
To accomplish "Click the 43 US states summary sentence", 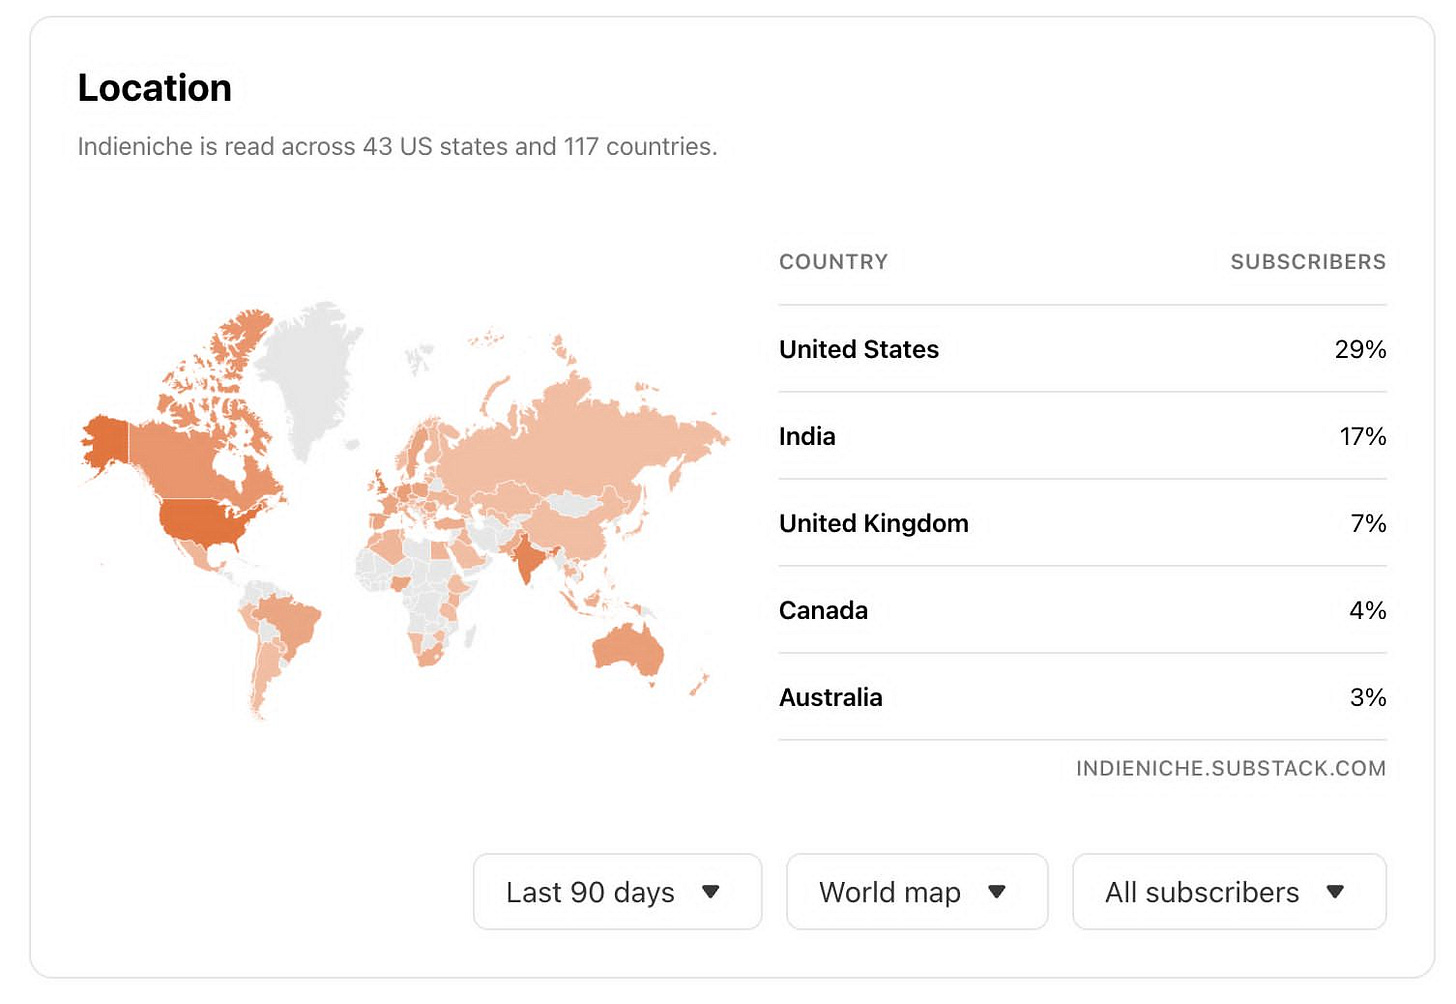I will click(397, 146).
